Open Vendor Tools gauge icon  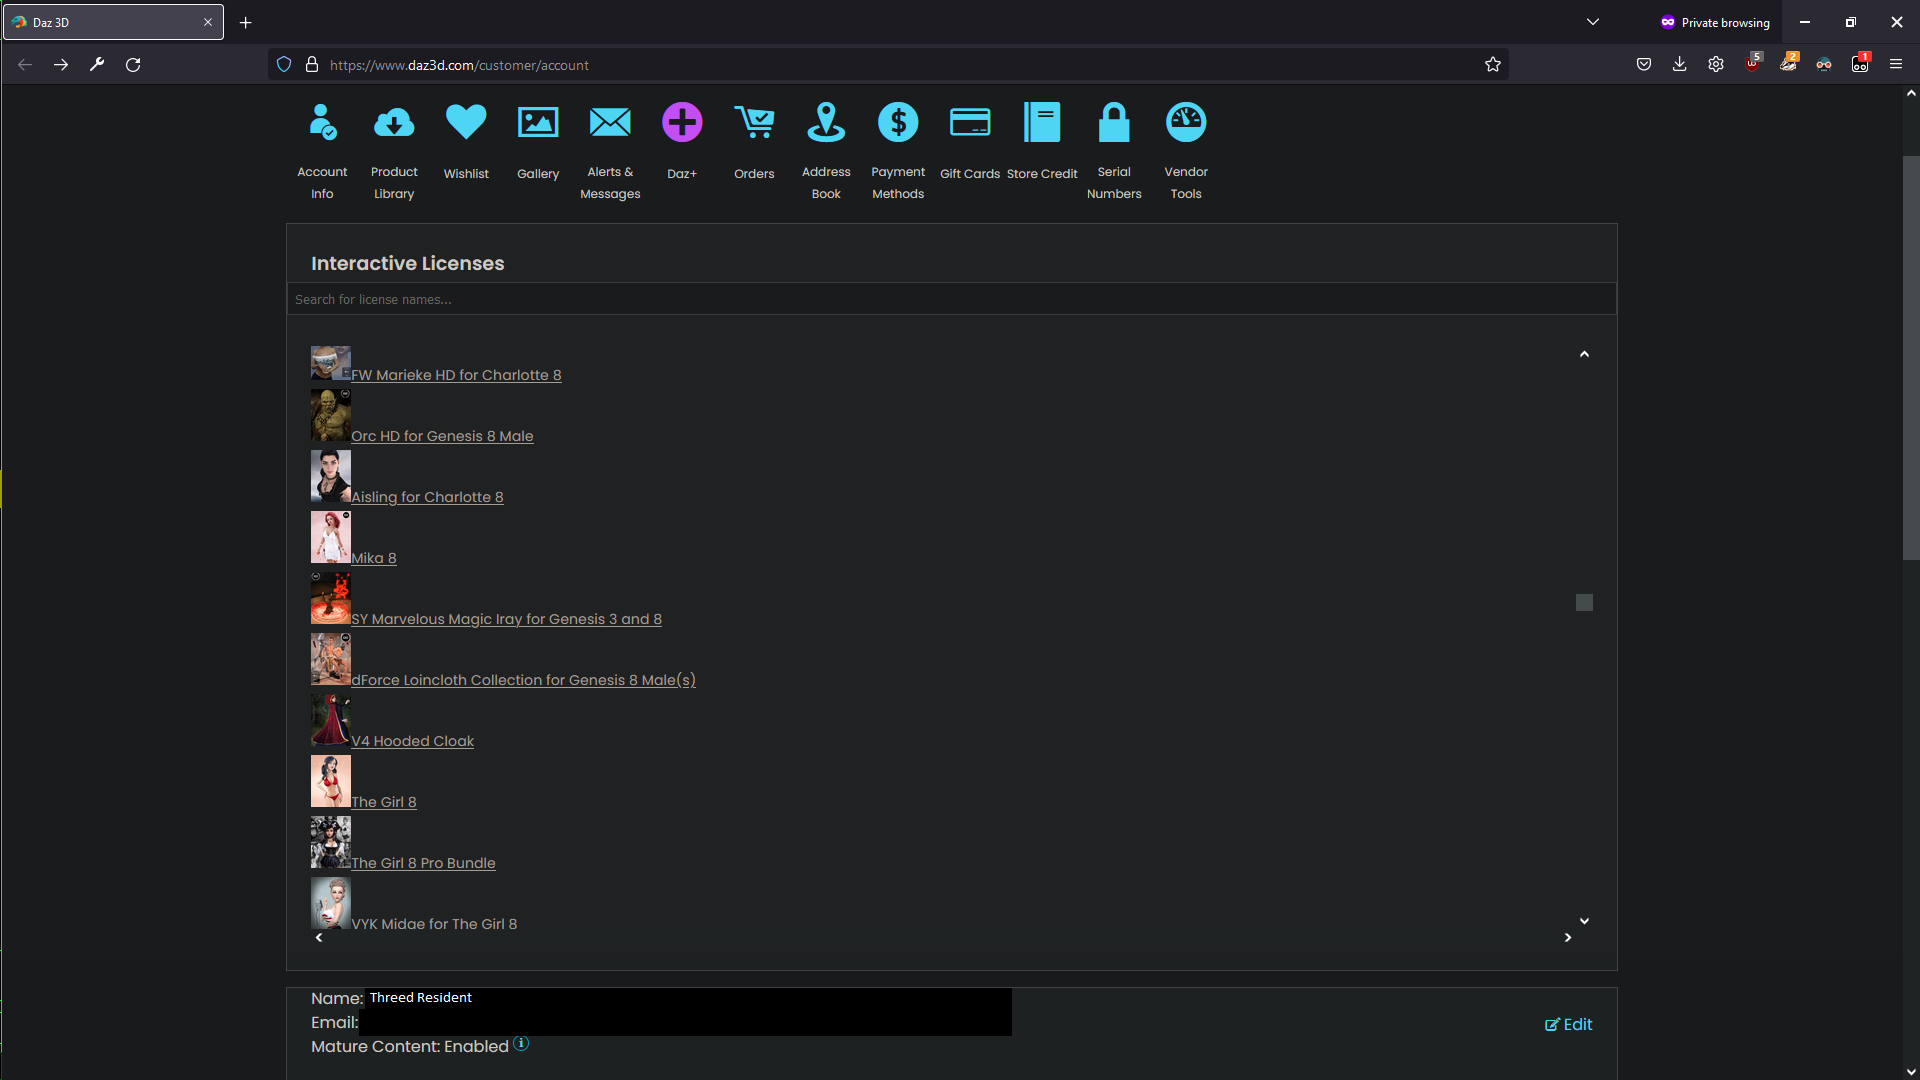click(1186, 122)
